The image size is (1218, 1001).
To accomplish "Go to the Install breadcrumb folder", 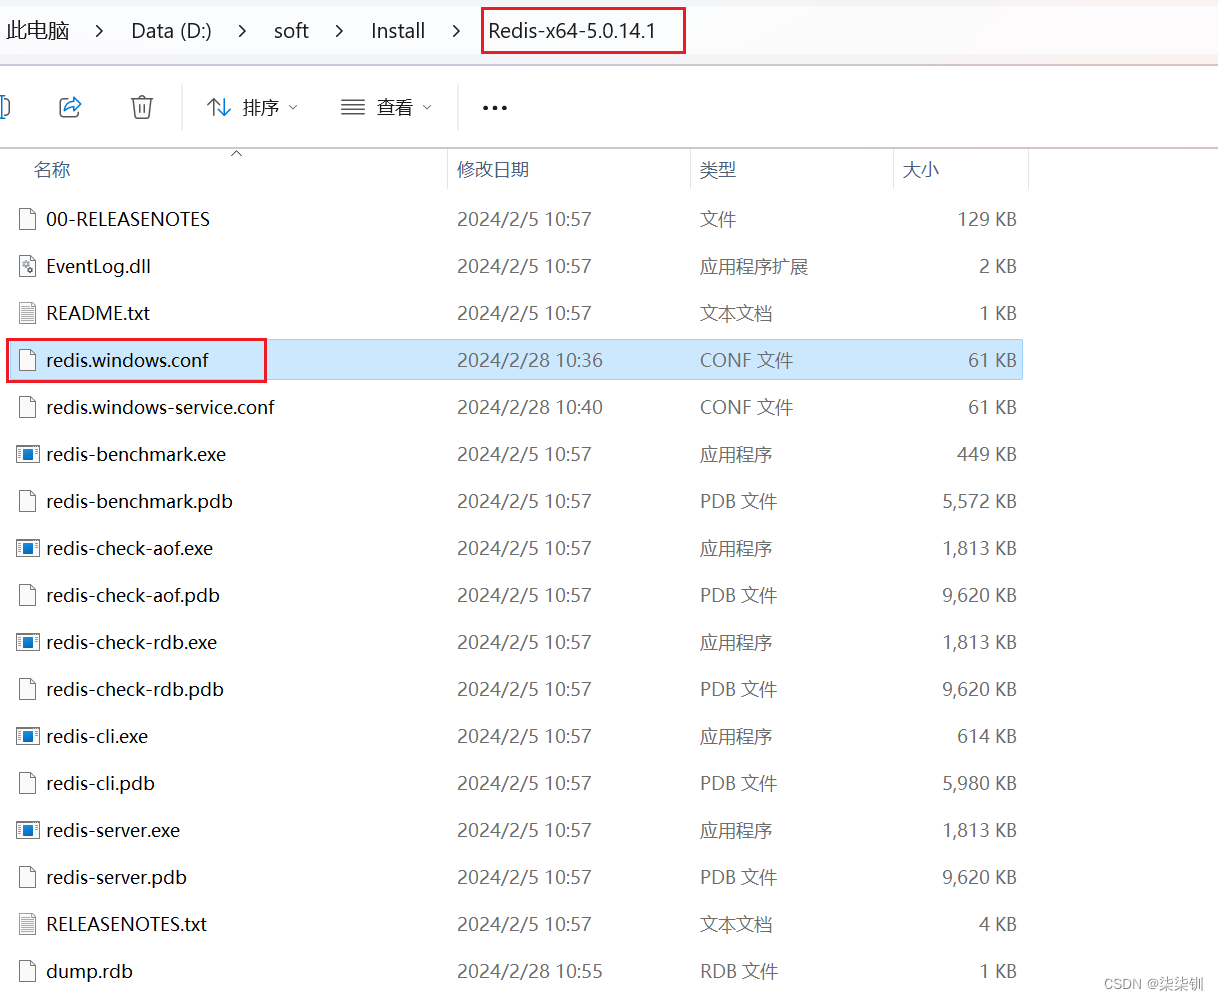I will pyautogui.click(x=397, y=30).
